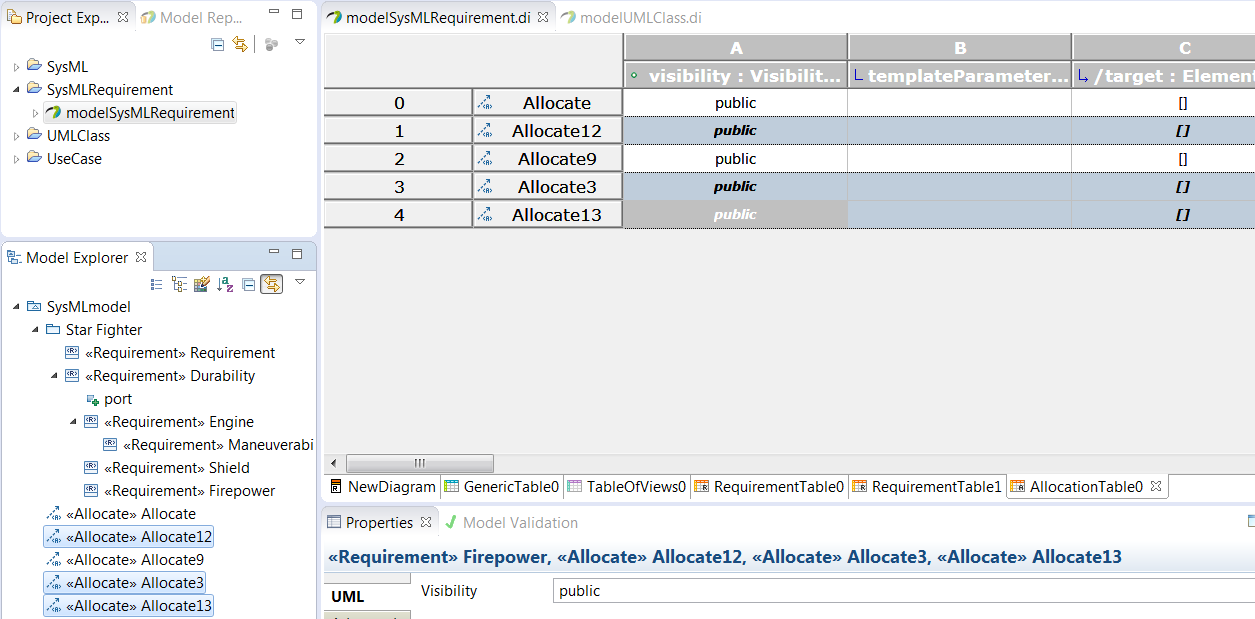Expand the UseCase project folder

click(16, 159)
